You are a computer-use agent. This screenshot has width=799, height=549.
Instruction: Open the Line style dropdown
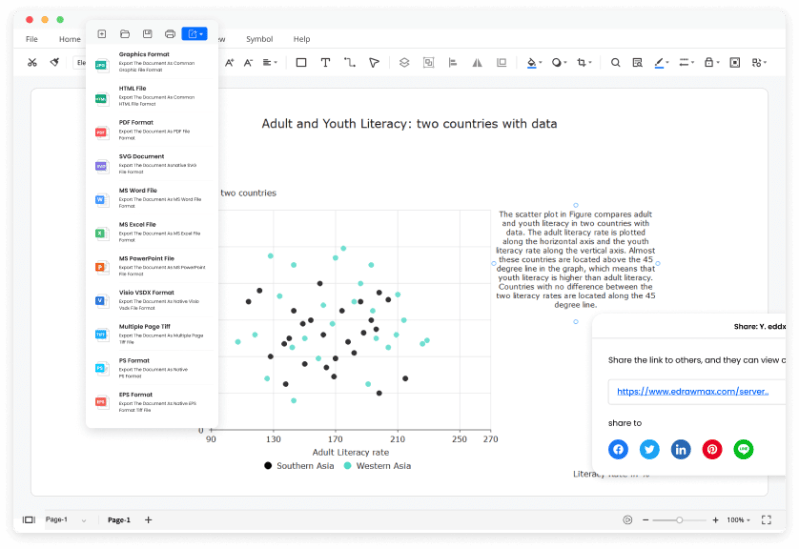pyautogui.click(x=686, y=63)
